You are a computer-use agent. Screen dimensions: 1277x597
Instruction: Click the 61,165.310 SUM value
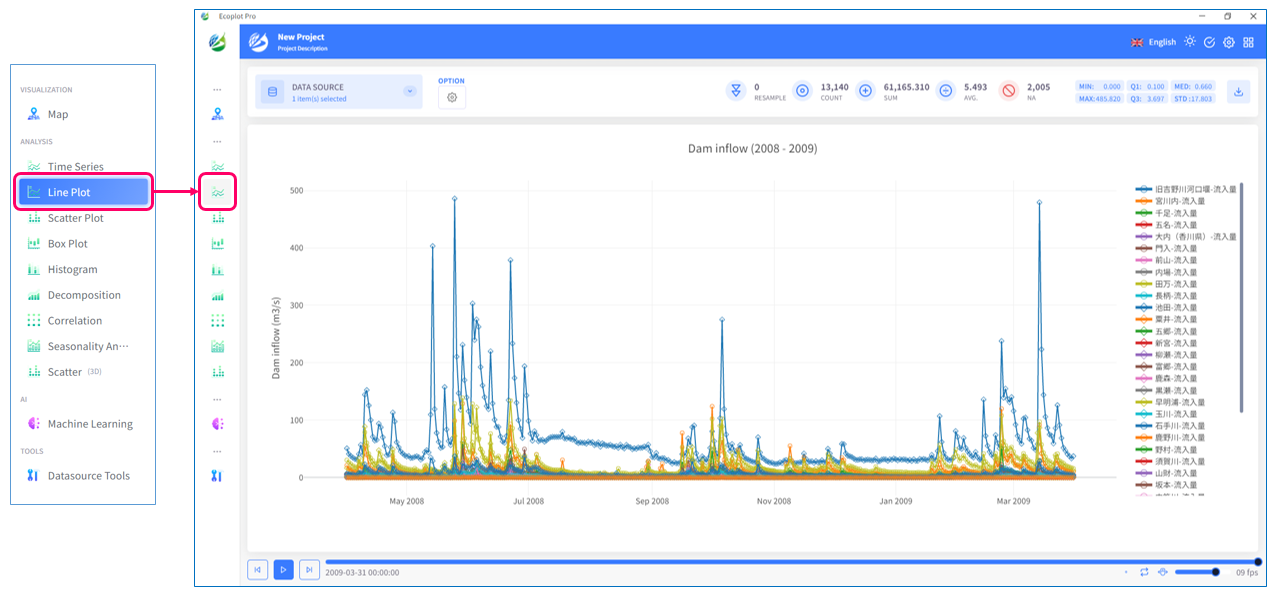906,87
